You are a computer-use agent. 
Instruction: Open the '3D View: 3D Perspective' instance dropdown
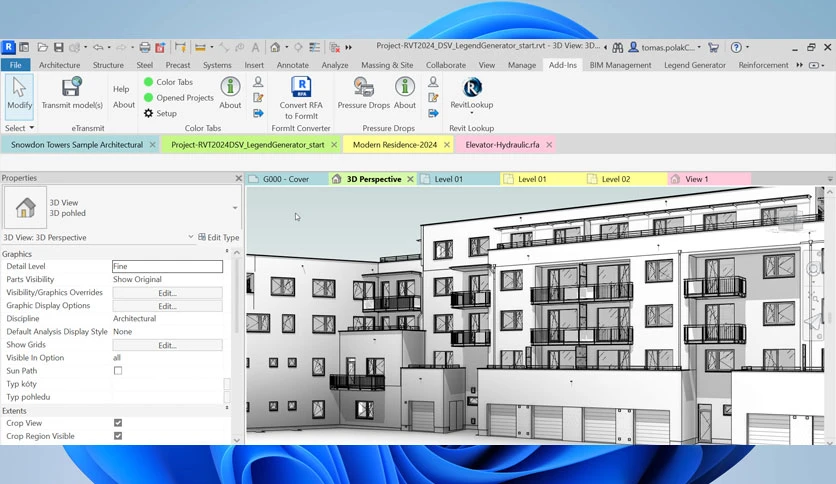[x=191, y=237]
